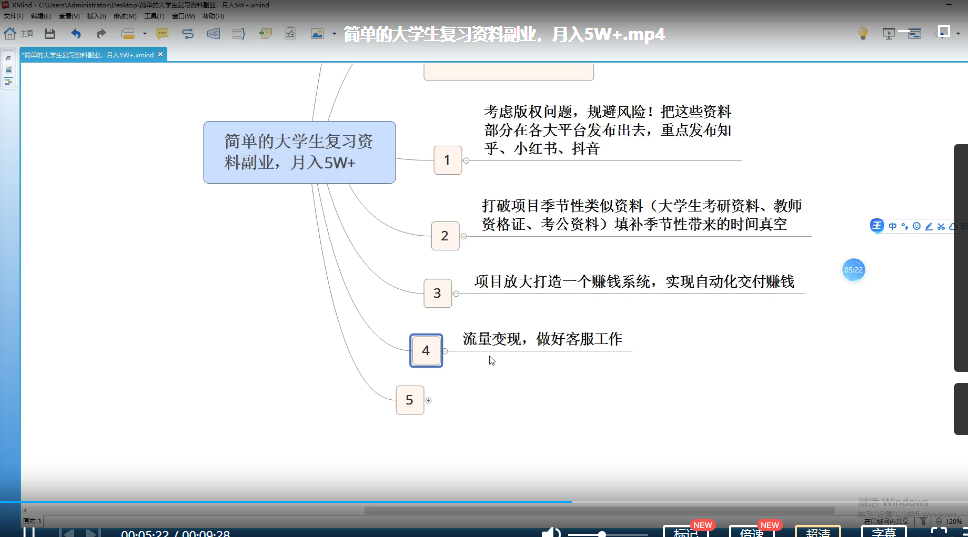Screen dimensions: 968x537
Task: Toggle video fullscreen icon
Action: click(x=938, y=532)
